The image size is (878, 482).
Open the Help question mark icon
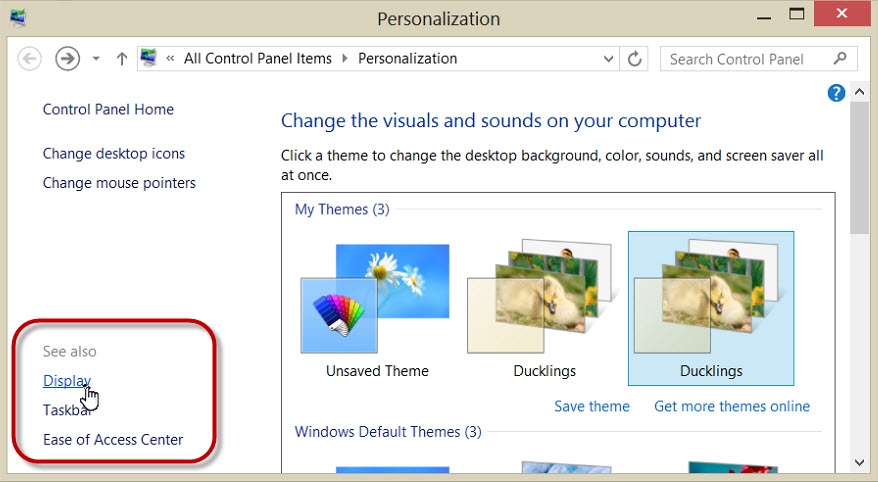pyautogui.click(x=836, y=93)
